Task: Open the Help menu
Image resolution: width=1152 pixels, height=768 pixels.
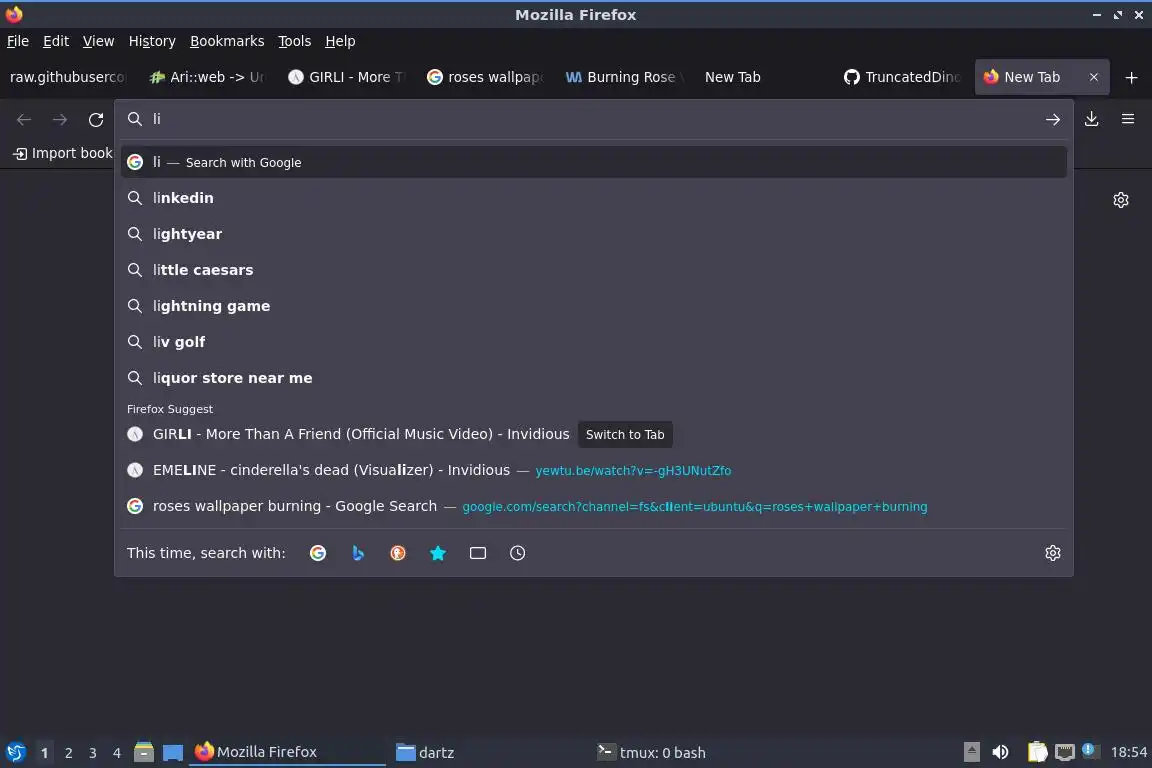Action: [x=340, y=41]
